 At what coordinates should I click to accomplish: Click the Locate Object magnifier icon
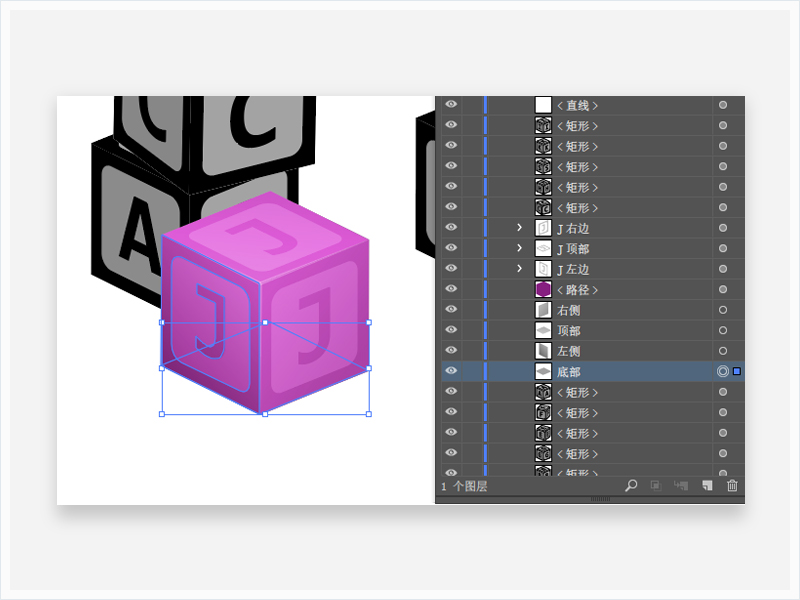pyautogui.click(x=631, y=486)
